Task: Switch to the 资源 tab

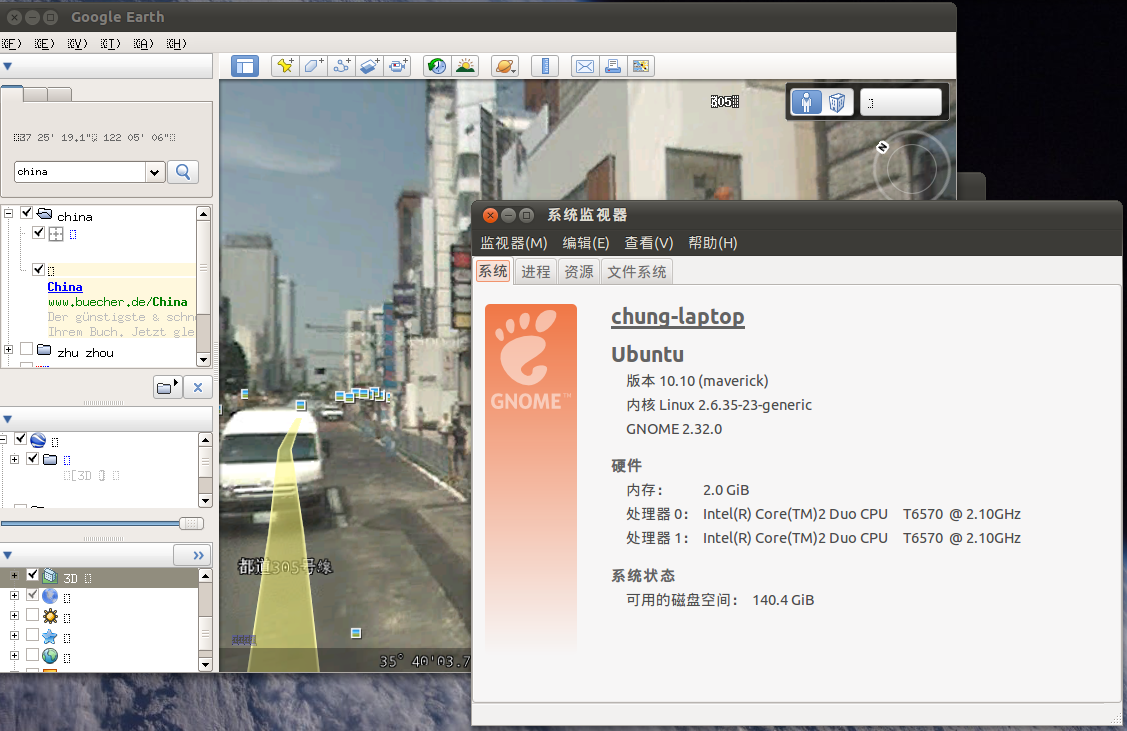Action: pos(579,272)
